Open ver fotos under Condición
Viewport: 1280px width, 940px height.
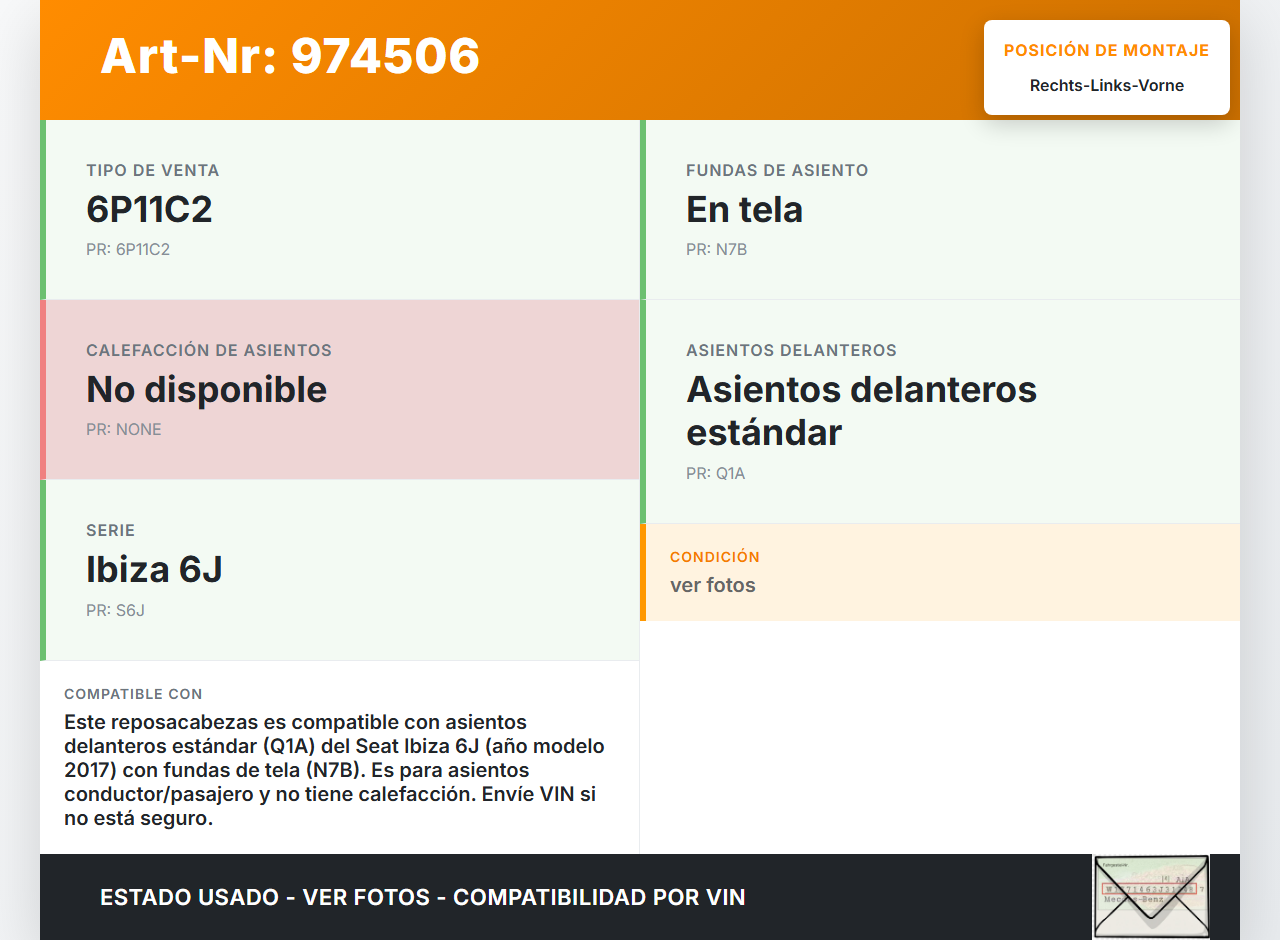(x=712, y=585)
